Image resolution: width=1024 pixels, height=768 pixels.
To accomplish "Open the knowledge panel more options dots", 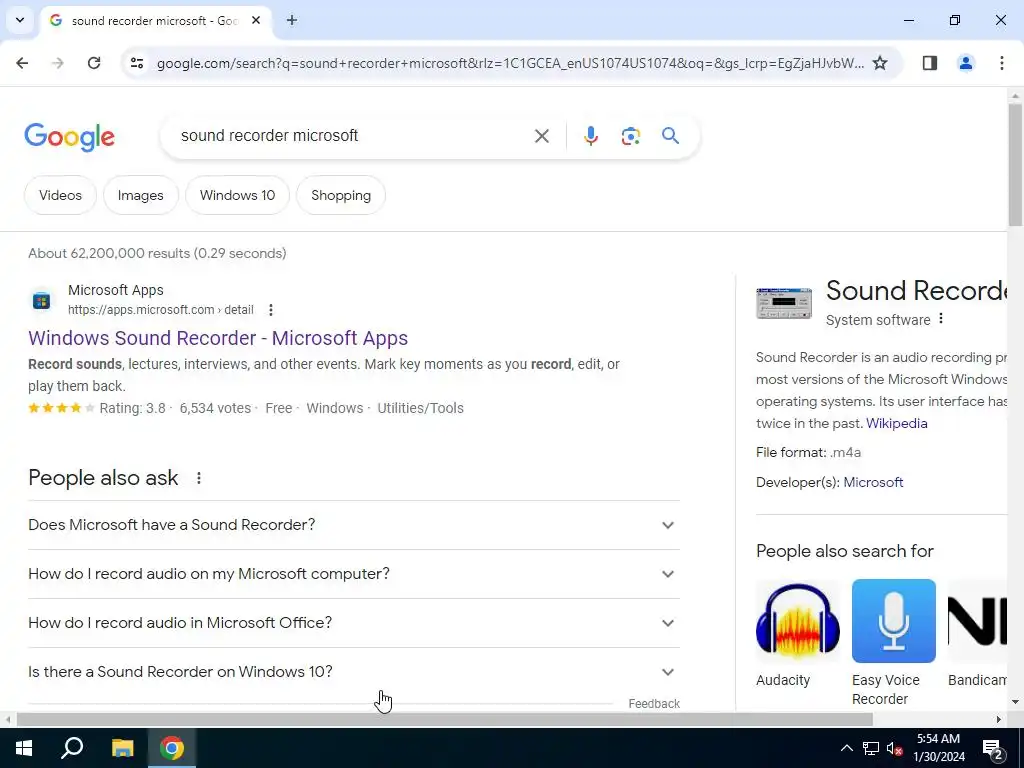I will 940,319.
